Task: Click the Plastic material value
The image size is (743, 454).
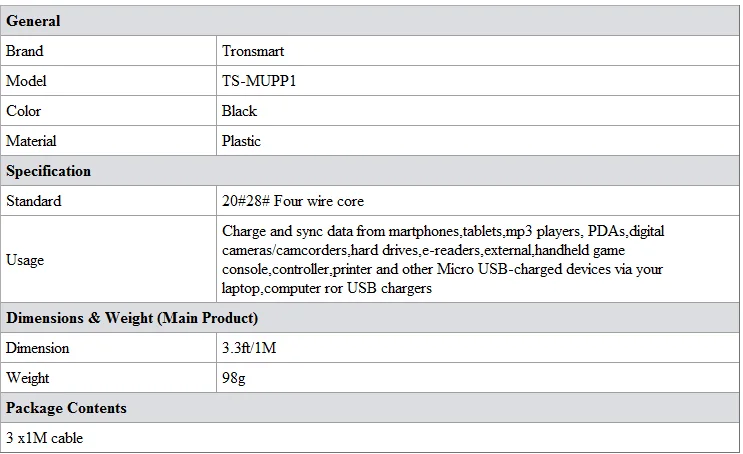Action: coord(242,141)
